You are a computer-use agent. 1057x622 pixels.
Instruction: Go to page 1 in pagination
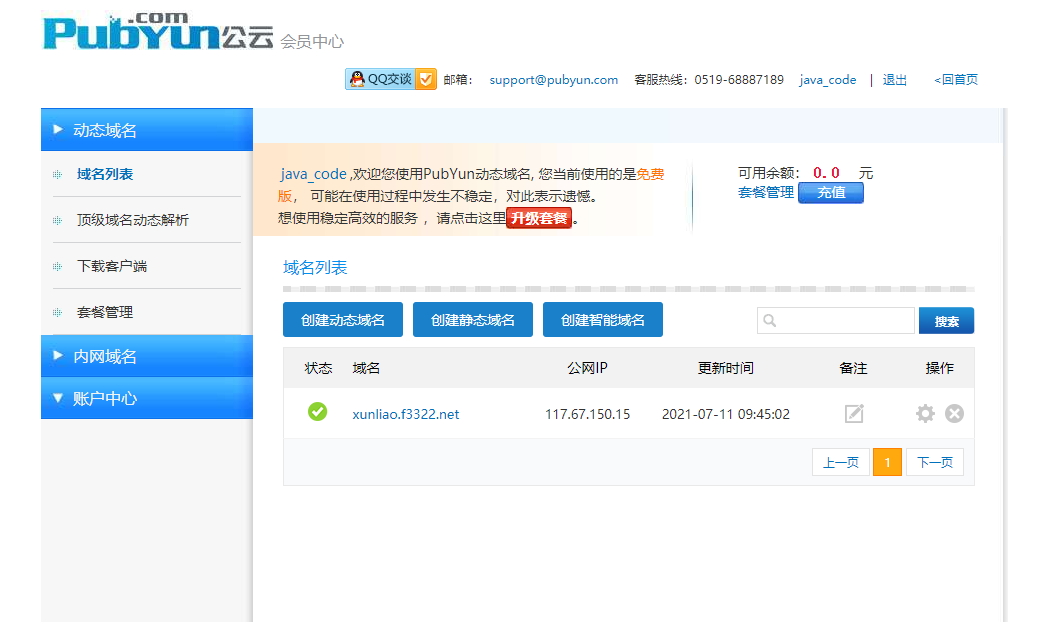887,461
